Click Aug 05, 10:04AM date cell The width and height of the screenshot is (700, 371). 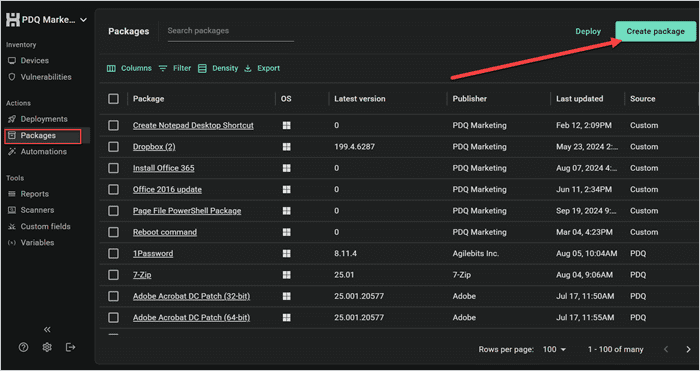tap(587, 254)
